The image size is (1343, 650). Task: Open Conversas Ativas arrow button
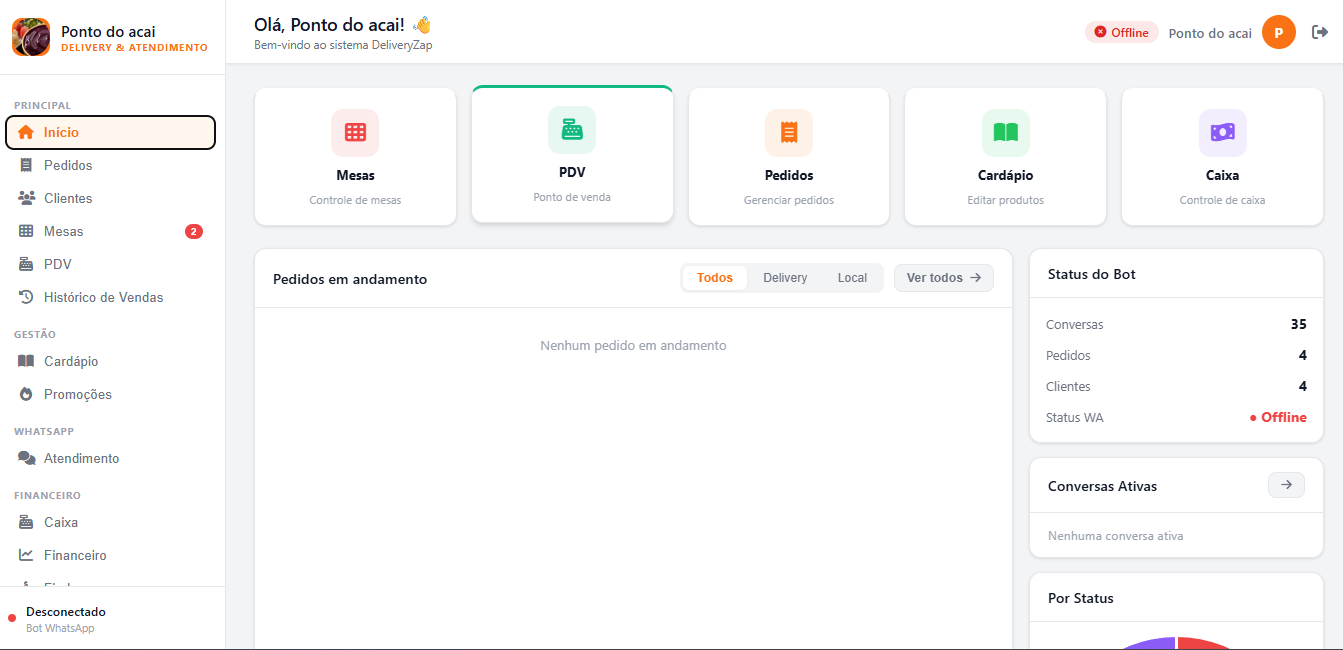point(1286,485)
